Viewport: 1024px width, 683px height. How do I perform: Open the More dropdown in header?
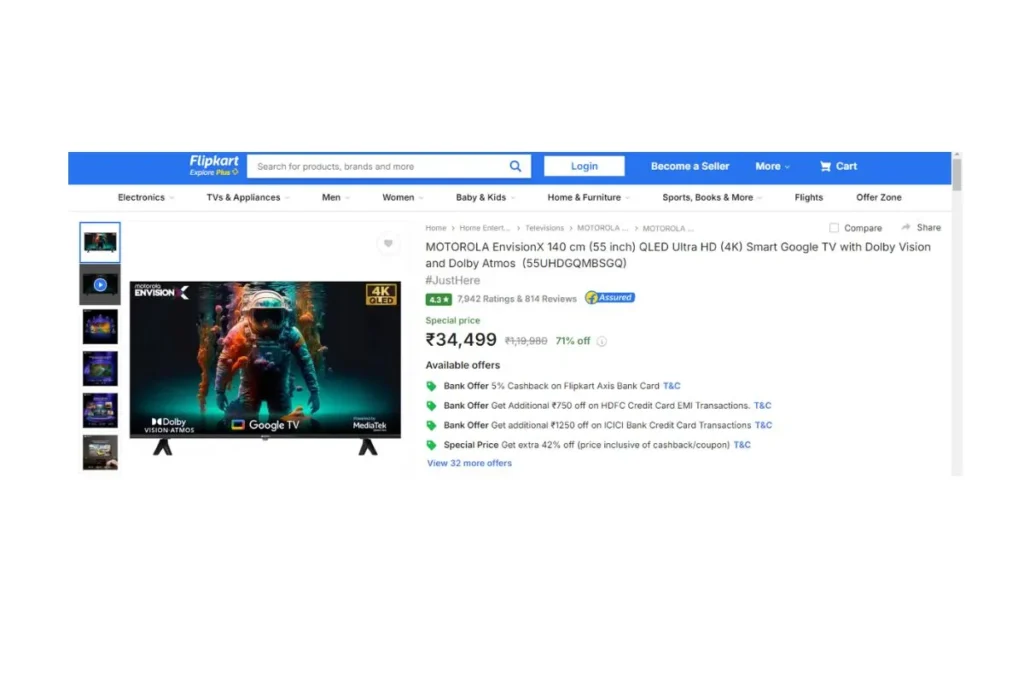click(773, 167)
